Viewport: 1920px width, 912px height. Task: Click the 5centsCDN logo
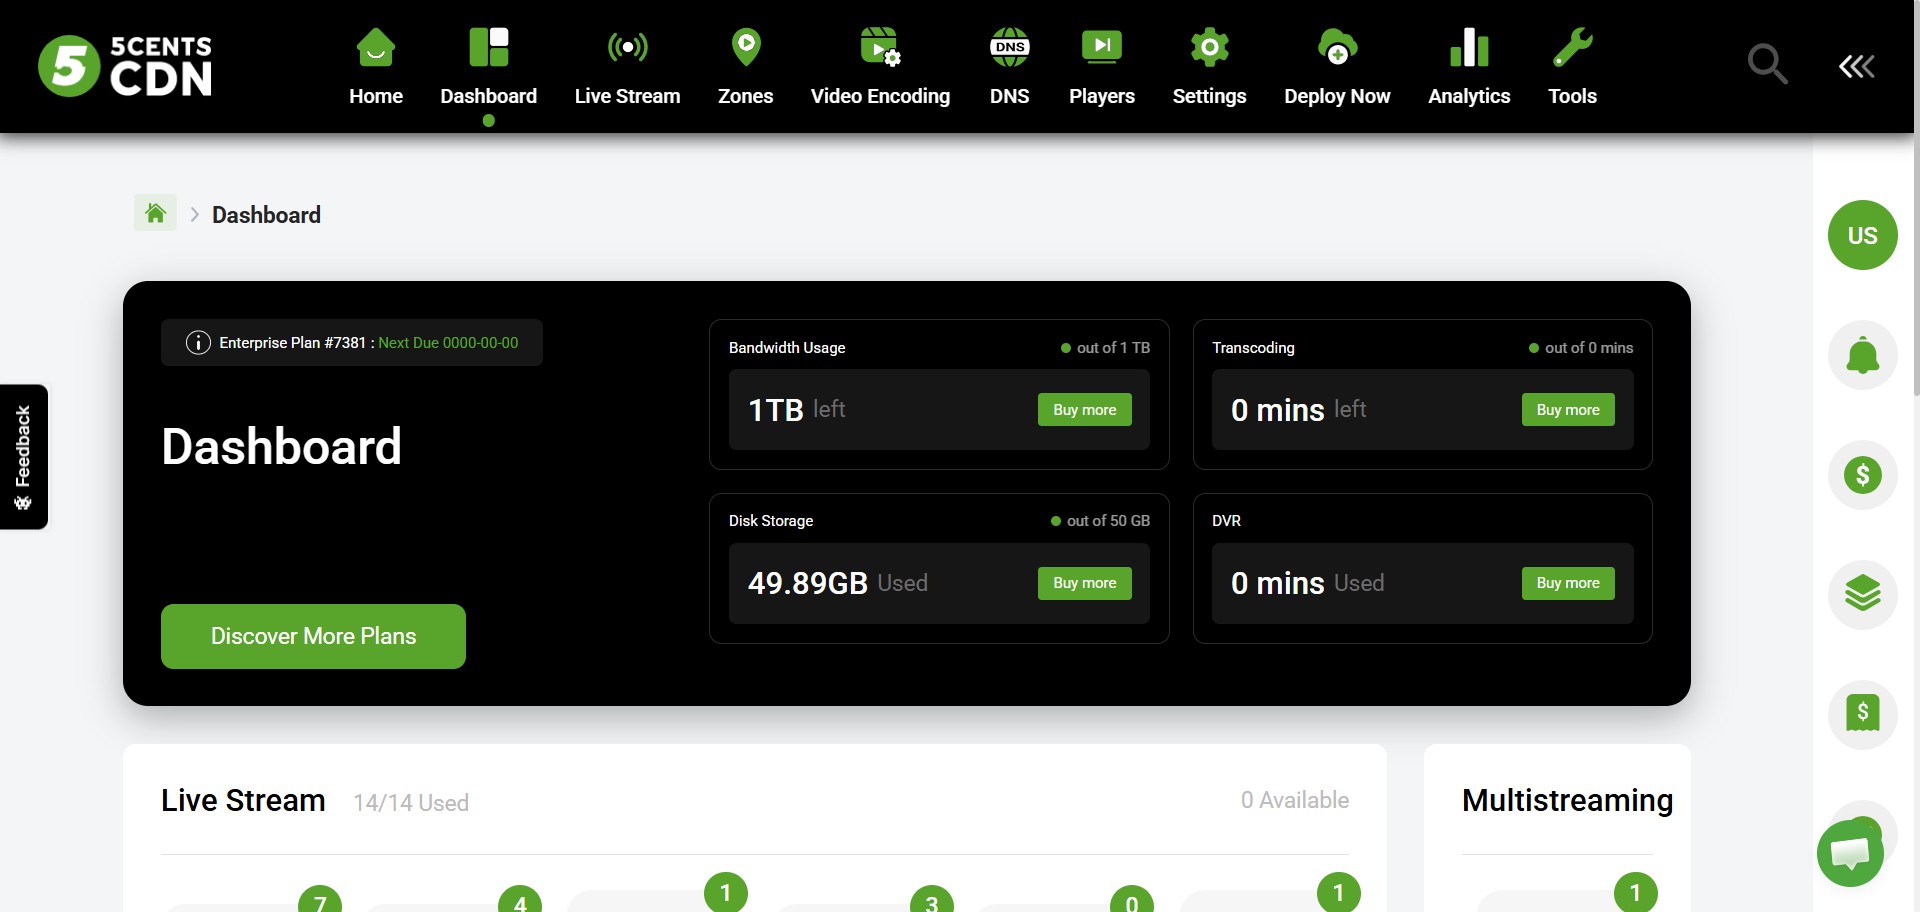tap(125, 66)
